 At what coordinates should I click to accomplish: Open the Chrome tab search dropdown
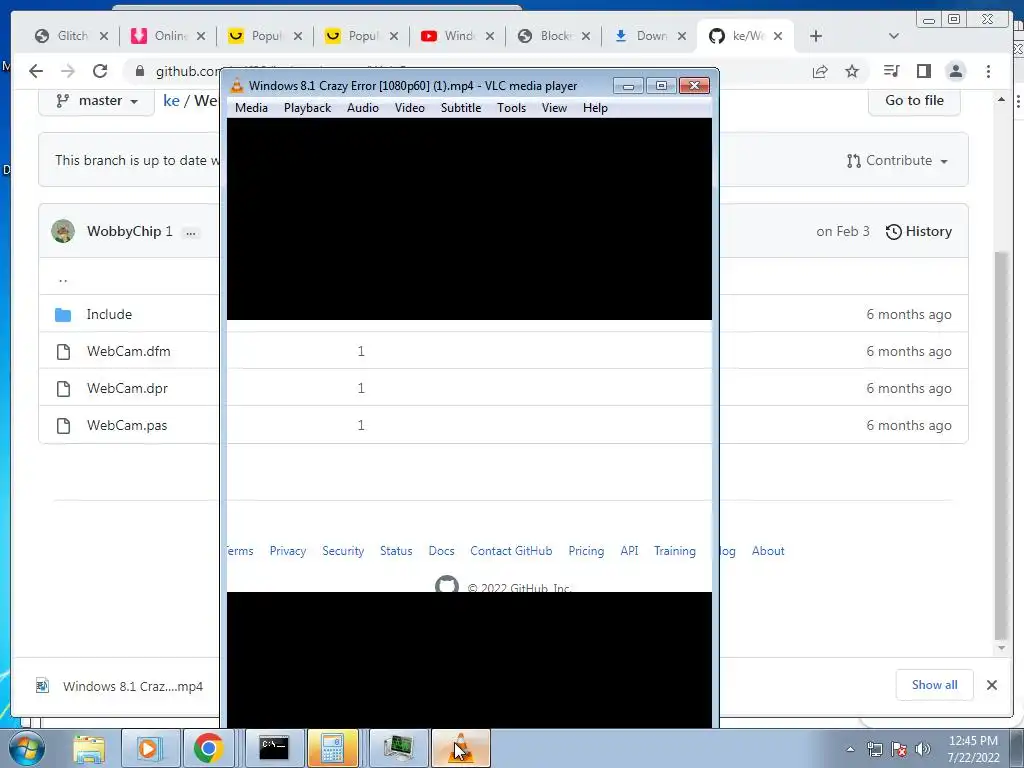(x=894, y=36)
